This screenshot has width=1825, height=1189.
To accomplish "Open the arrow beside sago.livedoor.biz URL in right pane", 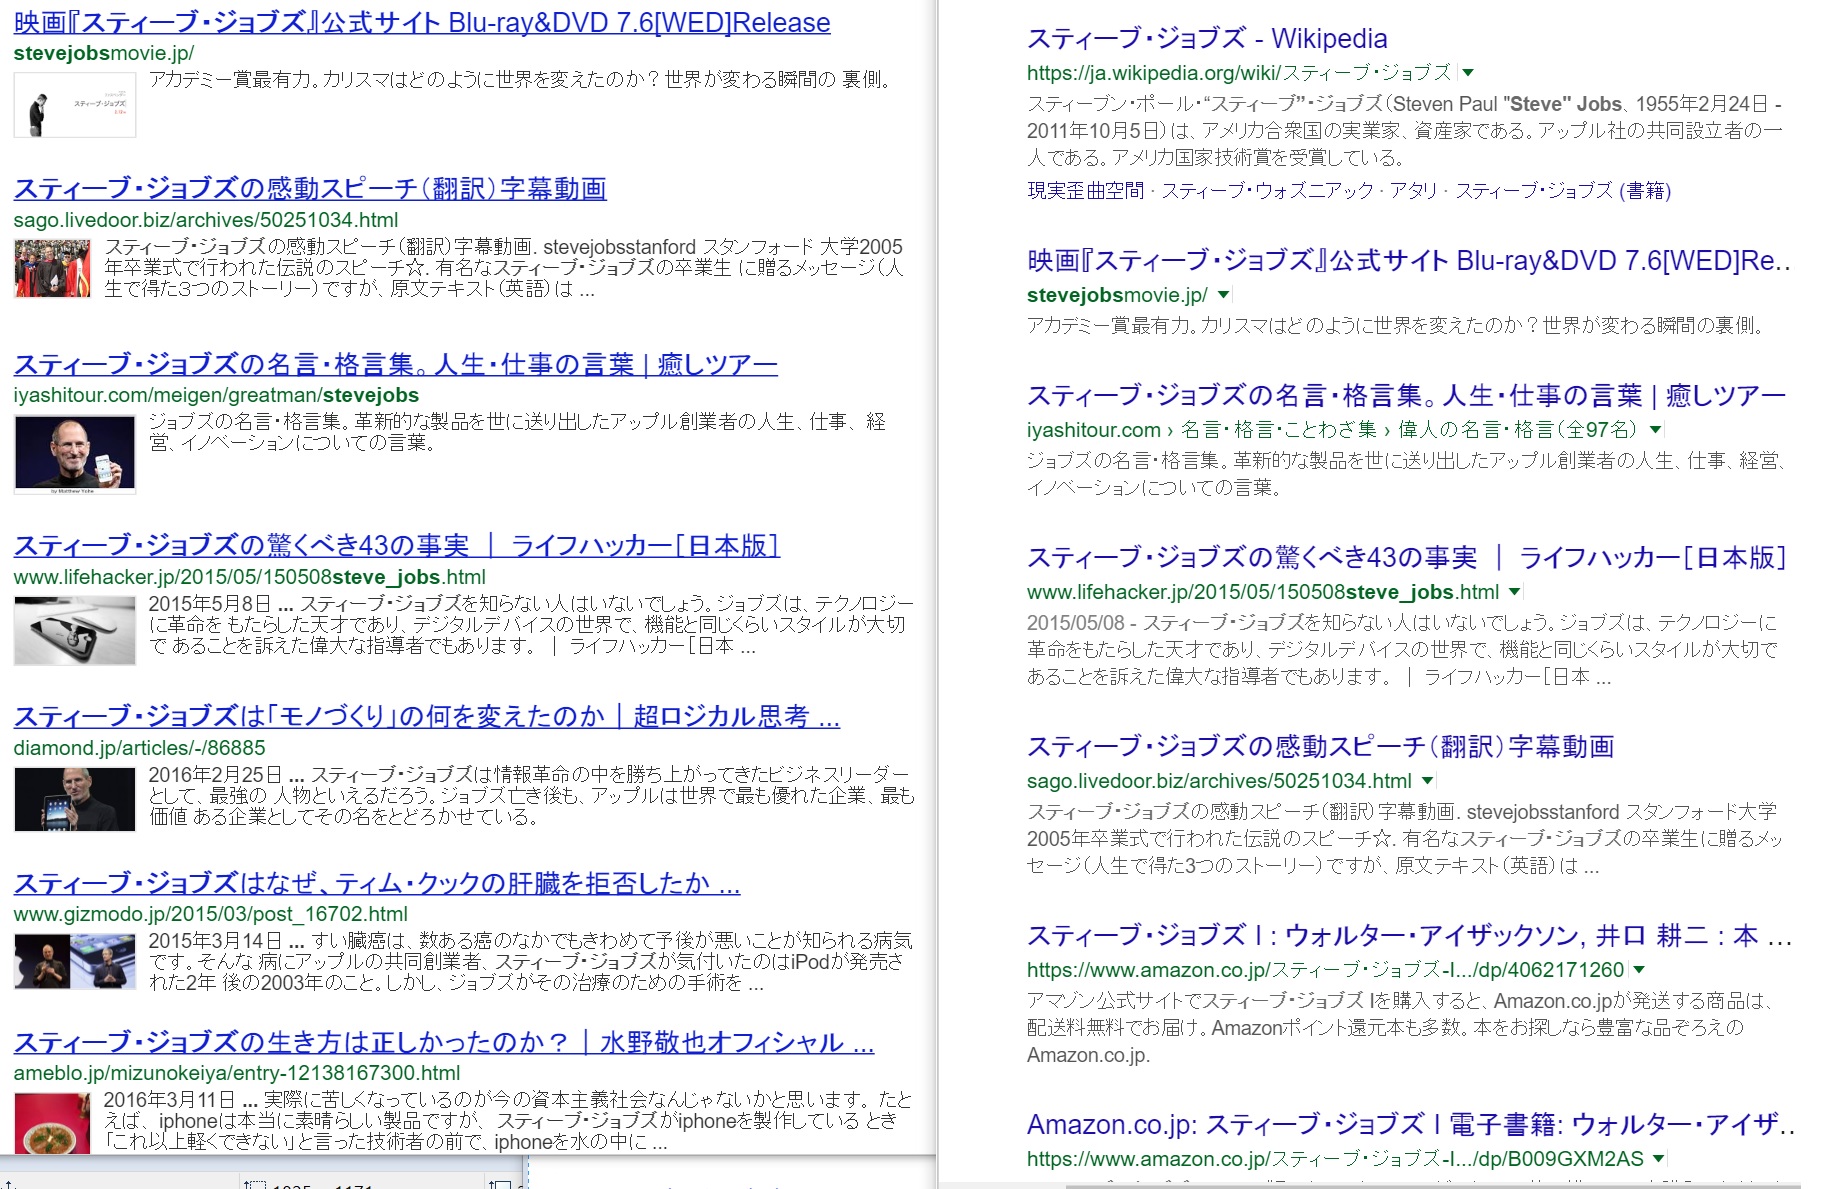I will 1427,780.
